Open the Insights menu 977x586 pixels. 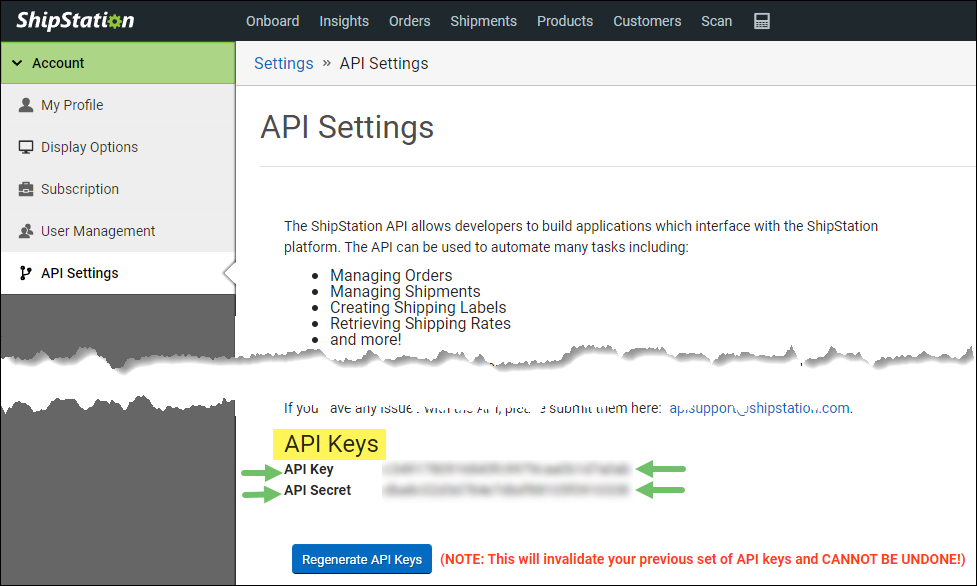click(x=344, y=21)
